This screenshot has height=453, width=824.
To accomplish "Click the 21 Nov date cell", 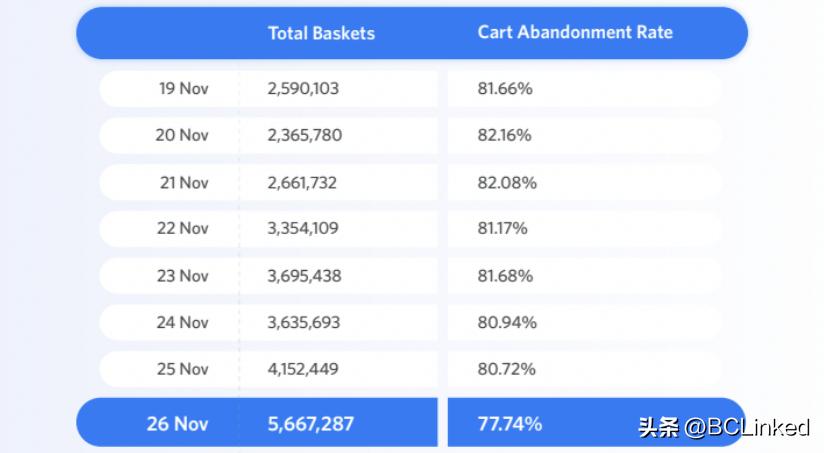I will pos(184,182).
